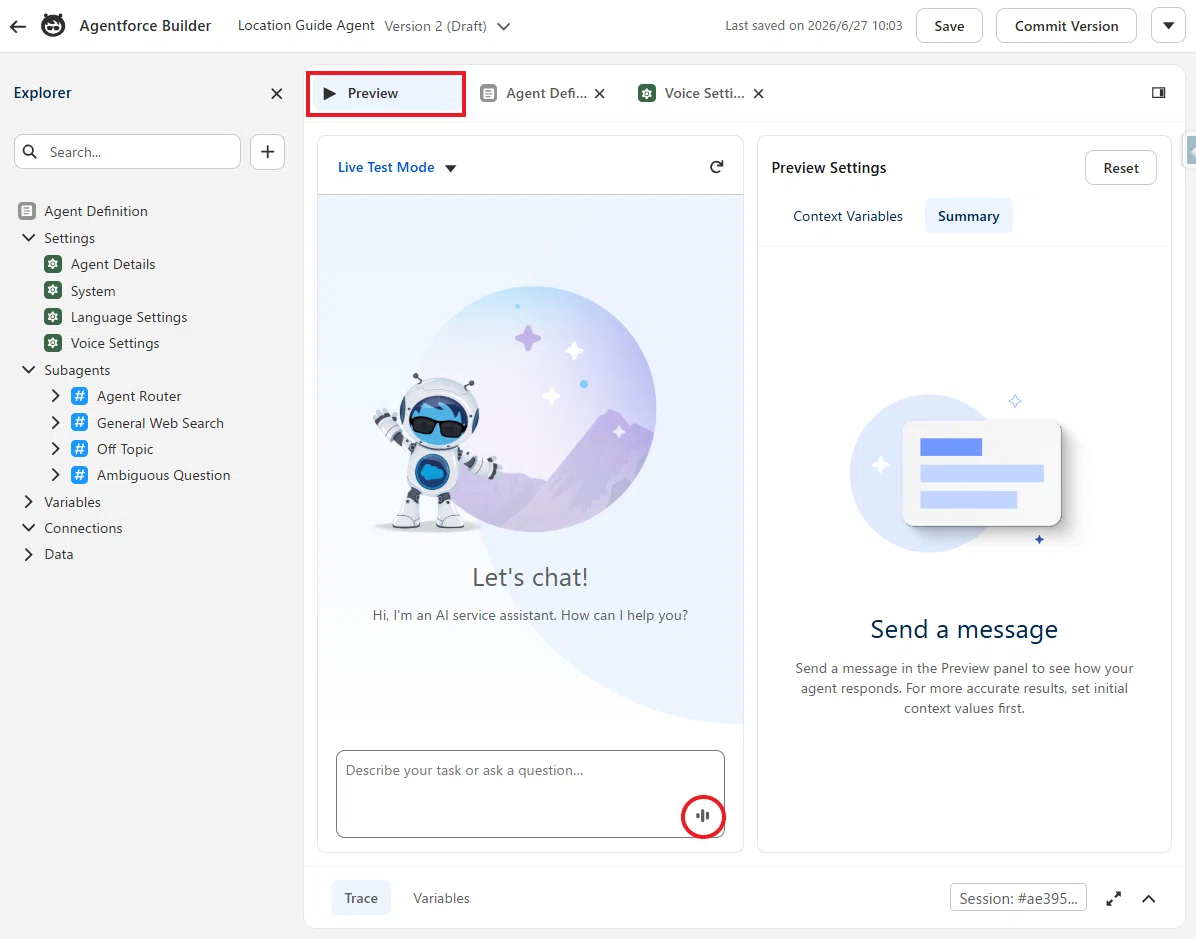Viewport: 1196px width, 939px height.
Task: Collapse the bottom trace panel chevron
Action: pyautogui.click(x=1149, y=899)
